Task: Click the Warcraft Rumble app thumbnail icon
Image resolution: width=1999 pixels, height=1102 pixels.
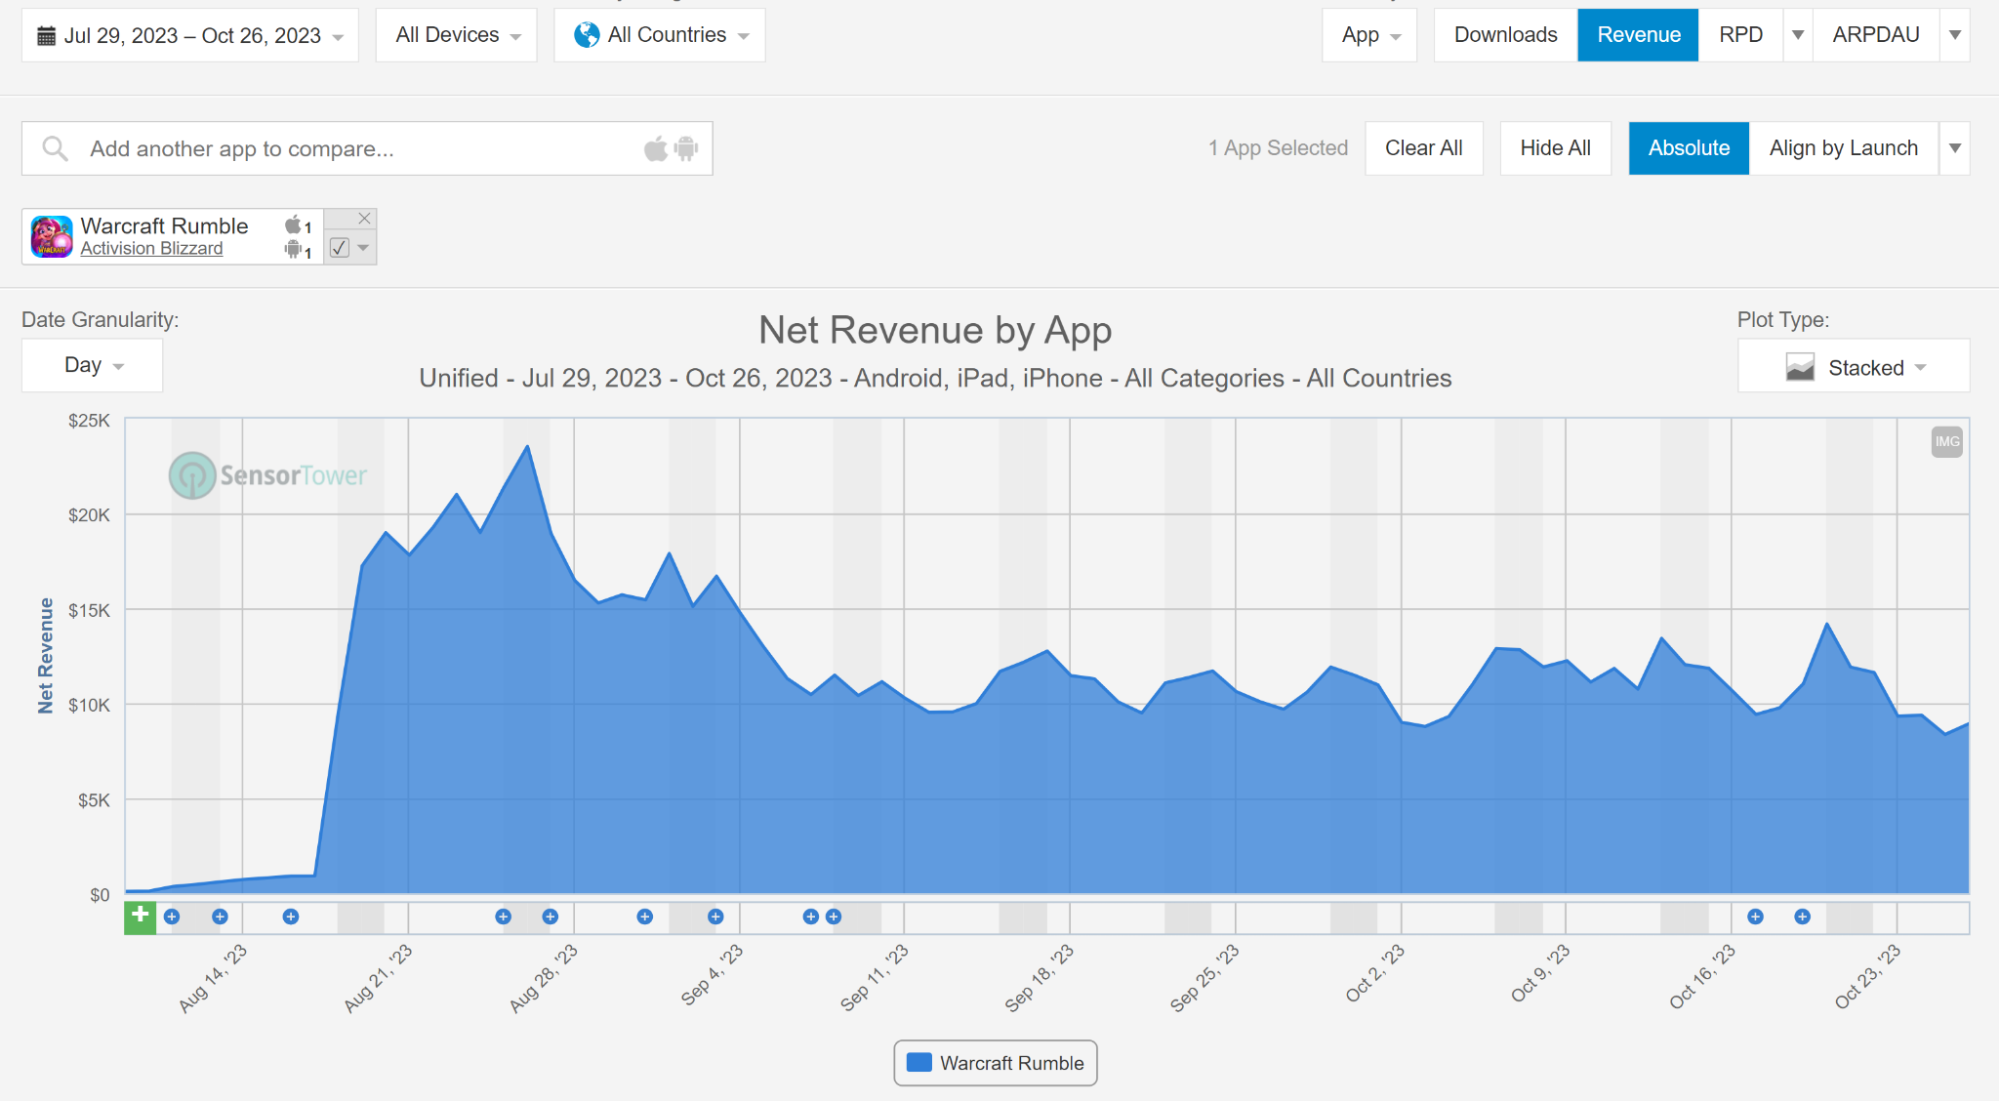Action: 51,237
